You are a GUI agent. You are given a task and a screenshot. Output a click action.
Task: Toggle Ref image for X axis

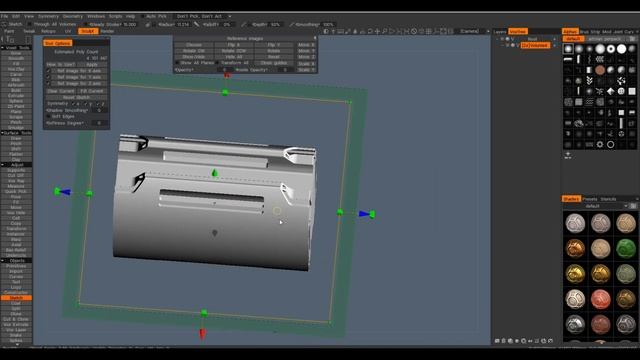tap(49, 71)
